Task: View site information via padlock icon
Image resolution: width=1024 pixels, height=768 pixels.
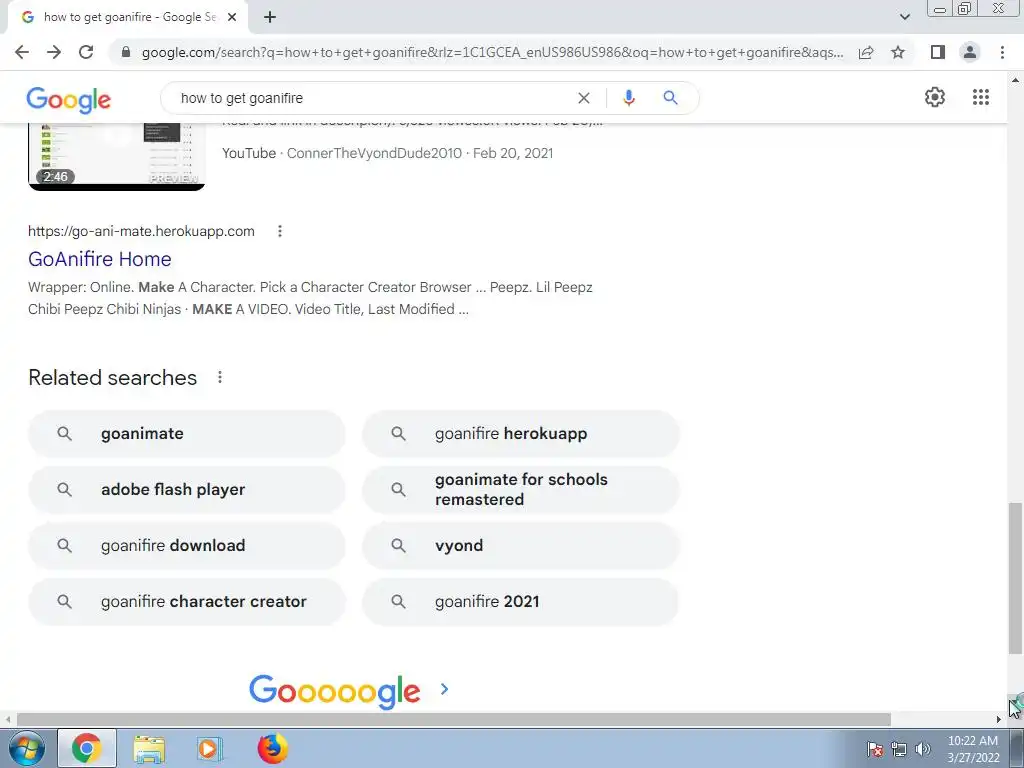Action: (126, 52)
